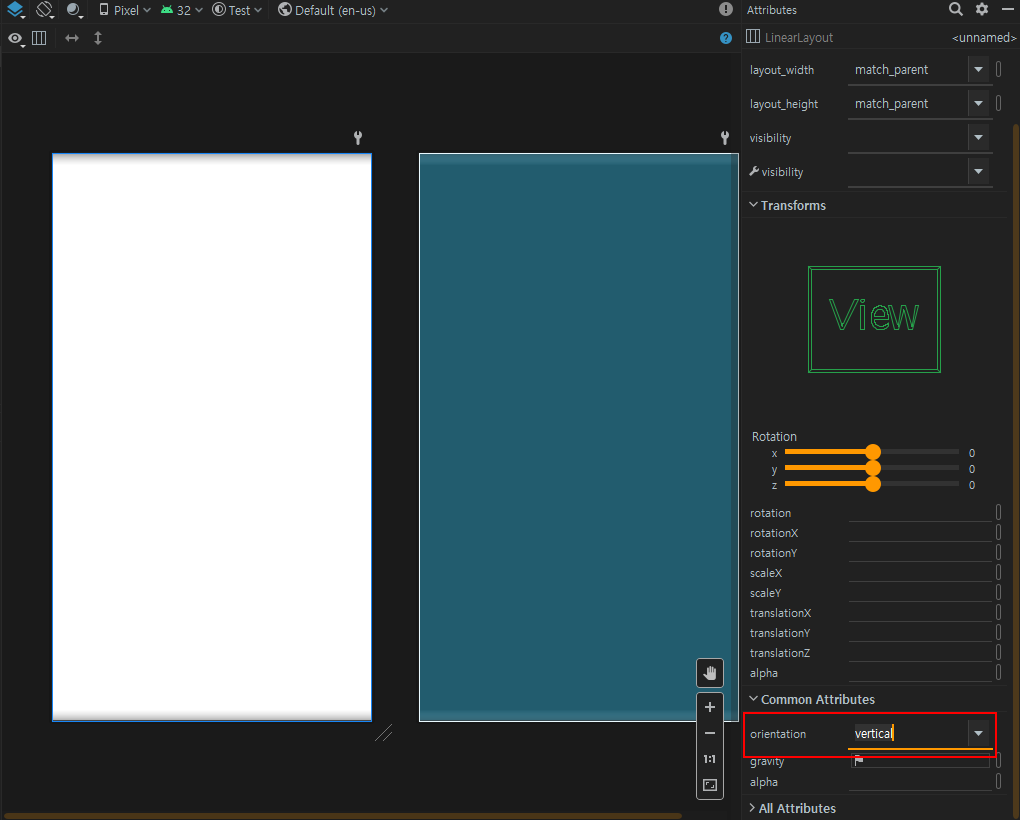The image size is (1020, 820).
Task: Open the layout_width value dropdown
Action: pyautogui.click(x=978, y=69)
